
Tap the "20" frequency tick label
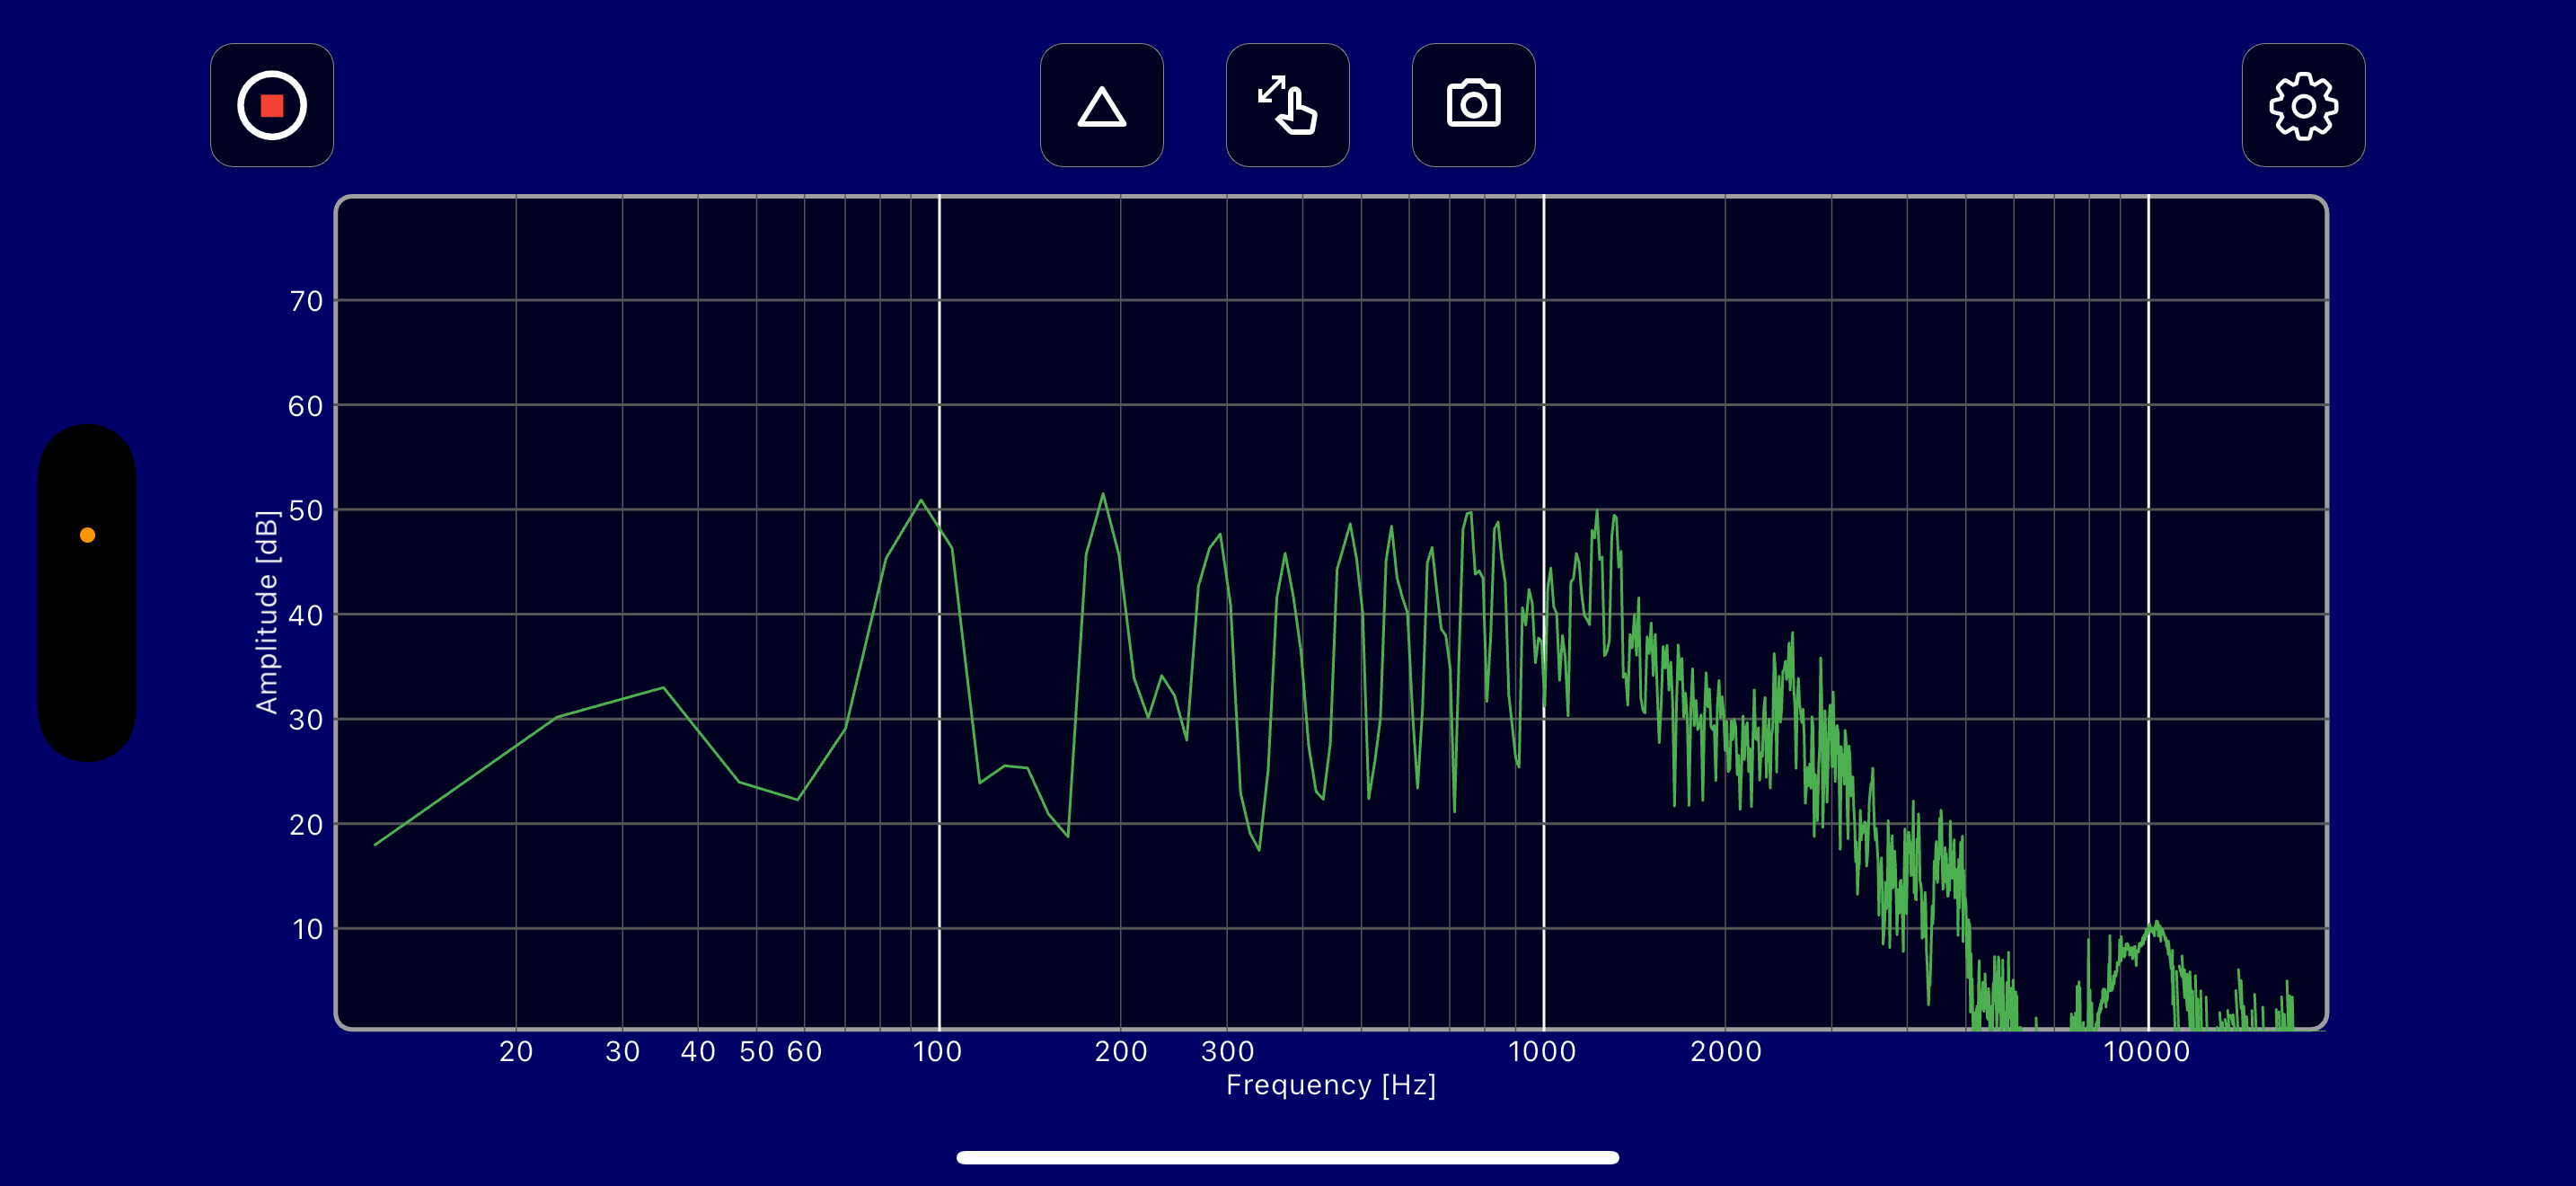click(x=516, y=1051)
